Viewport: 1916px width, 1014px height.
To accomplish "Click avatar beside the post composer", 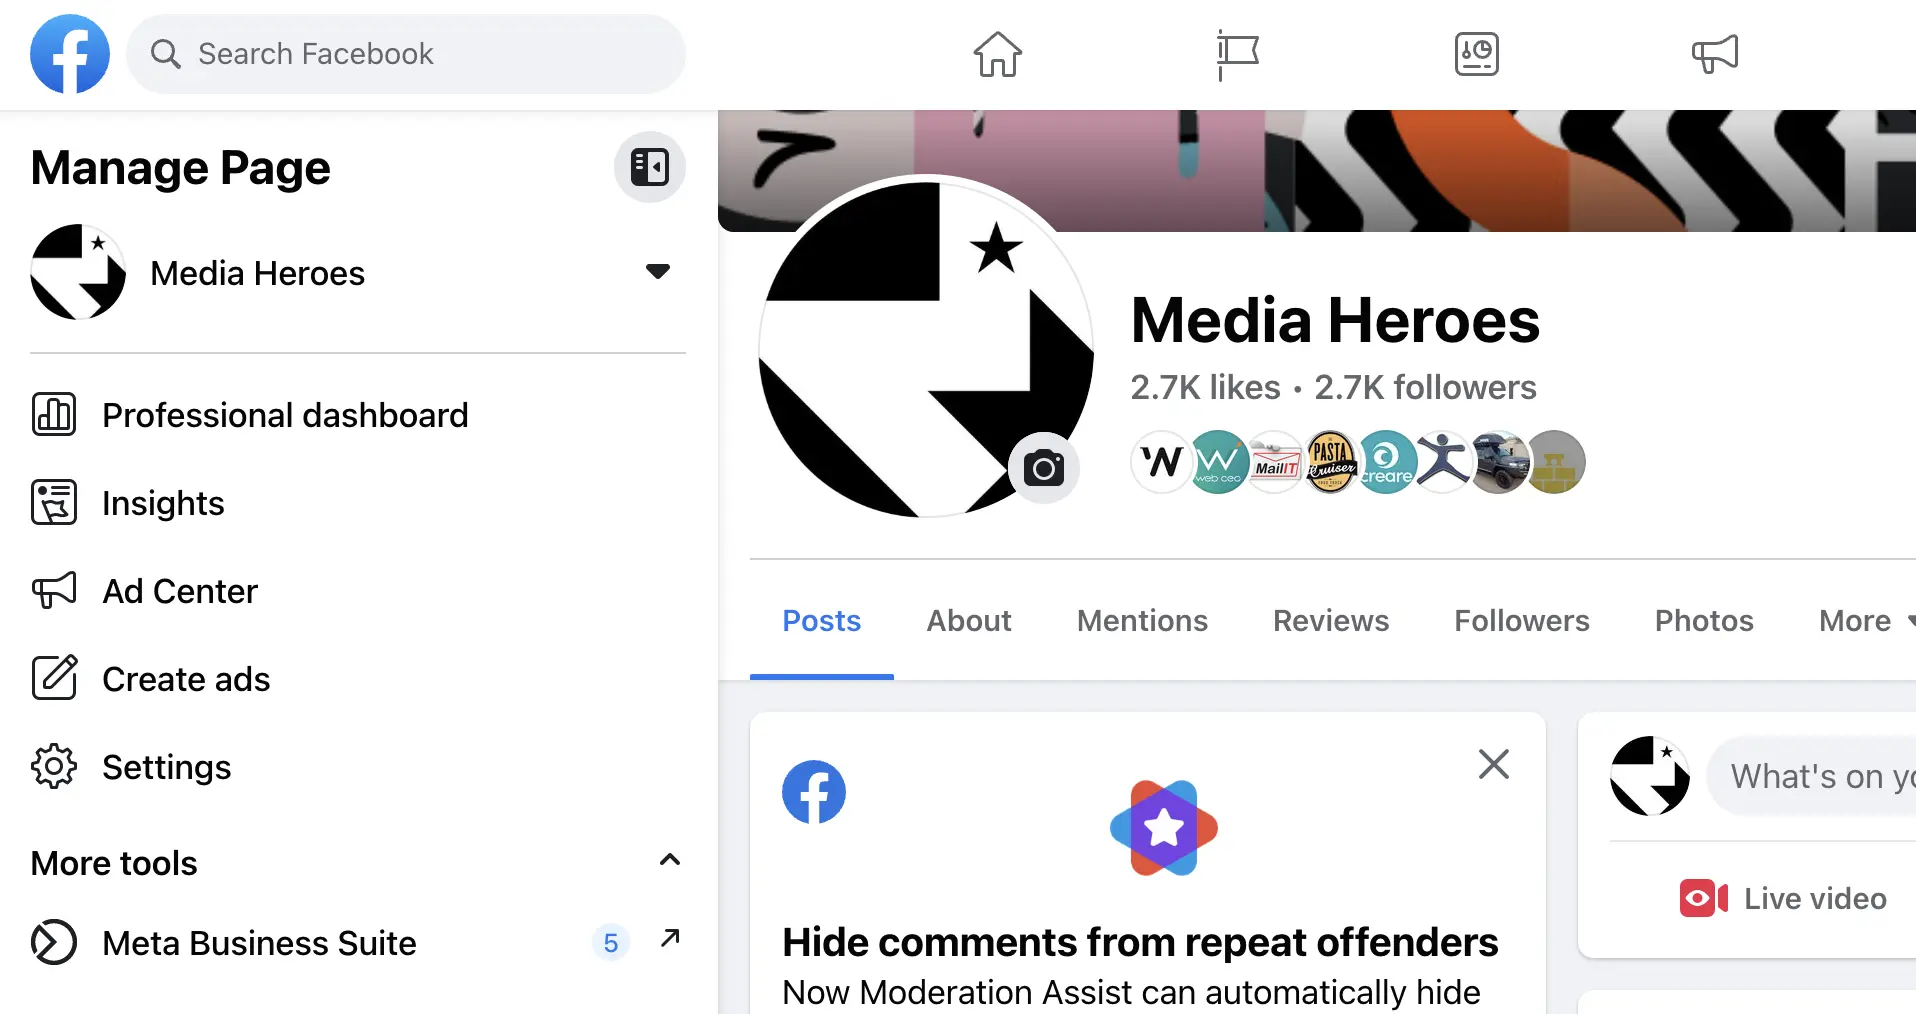I will point(1650,776).
